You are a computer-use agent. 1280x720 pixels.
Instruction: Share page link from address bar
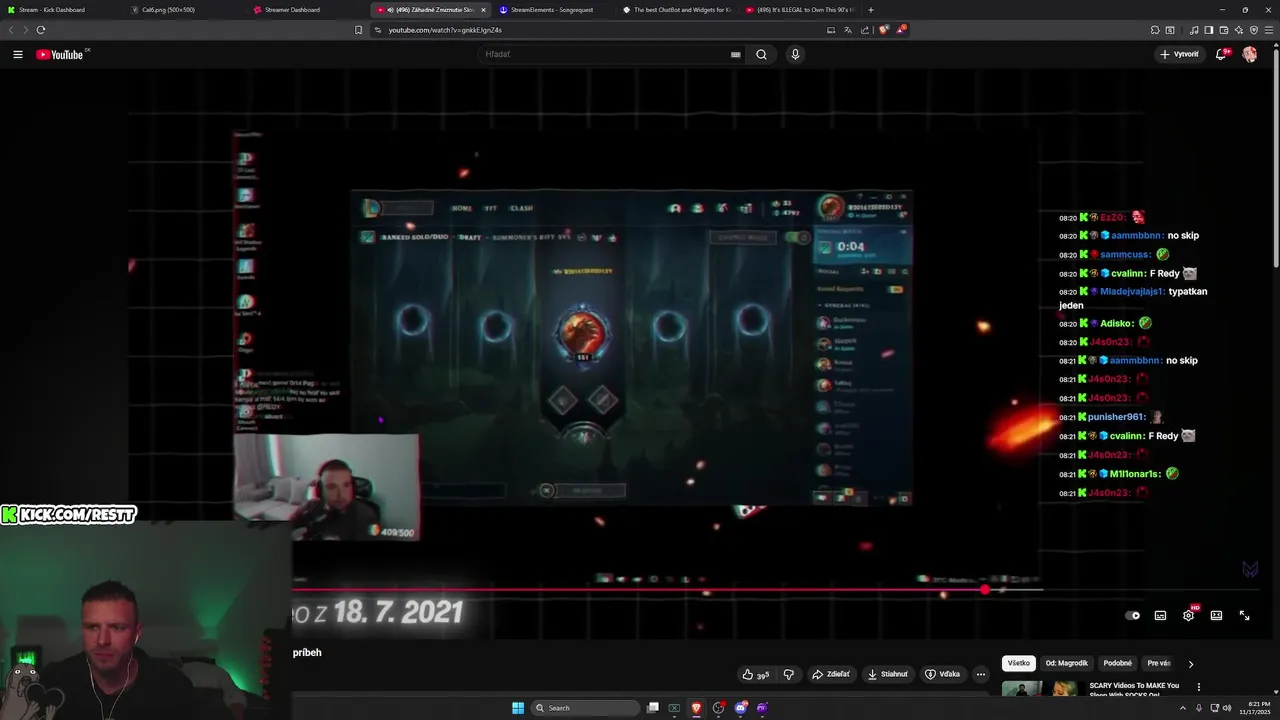pyautogui.click(x=865, y=30)
